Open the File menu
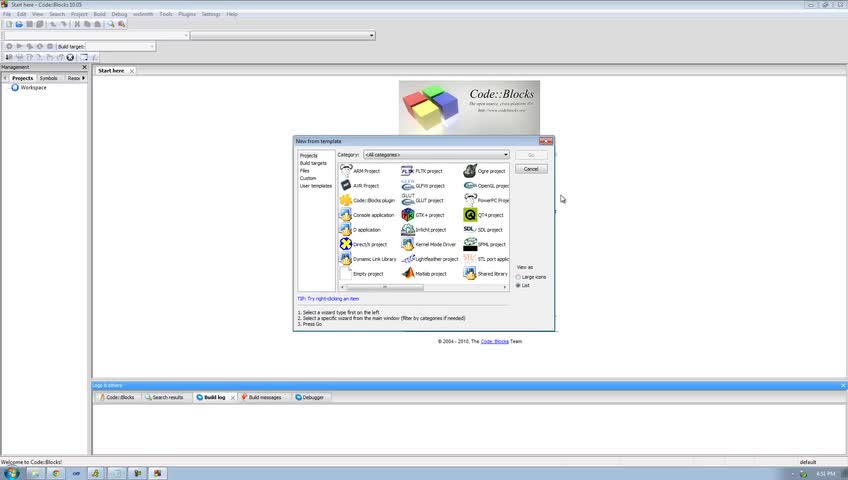Viewport: 848px width, 480px height. 7,14
